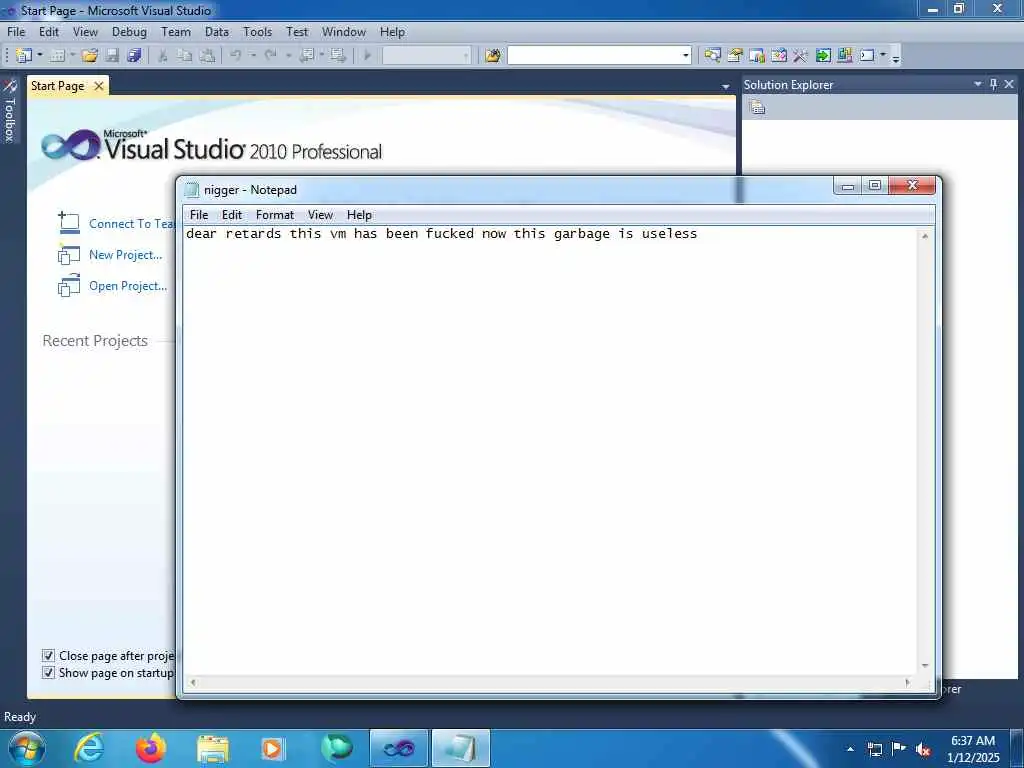Launch Firefox from the taskbar
The image size is (1024, 768).
click(151, 748)
